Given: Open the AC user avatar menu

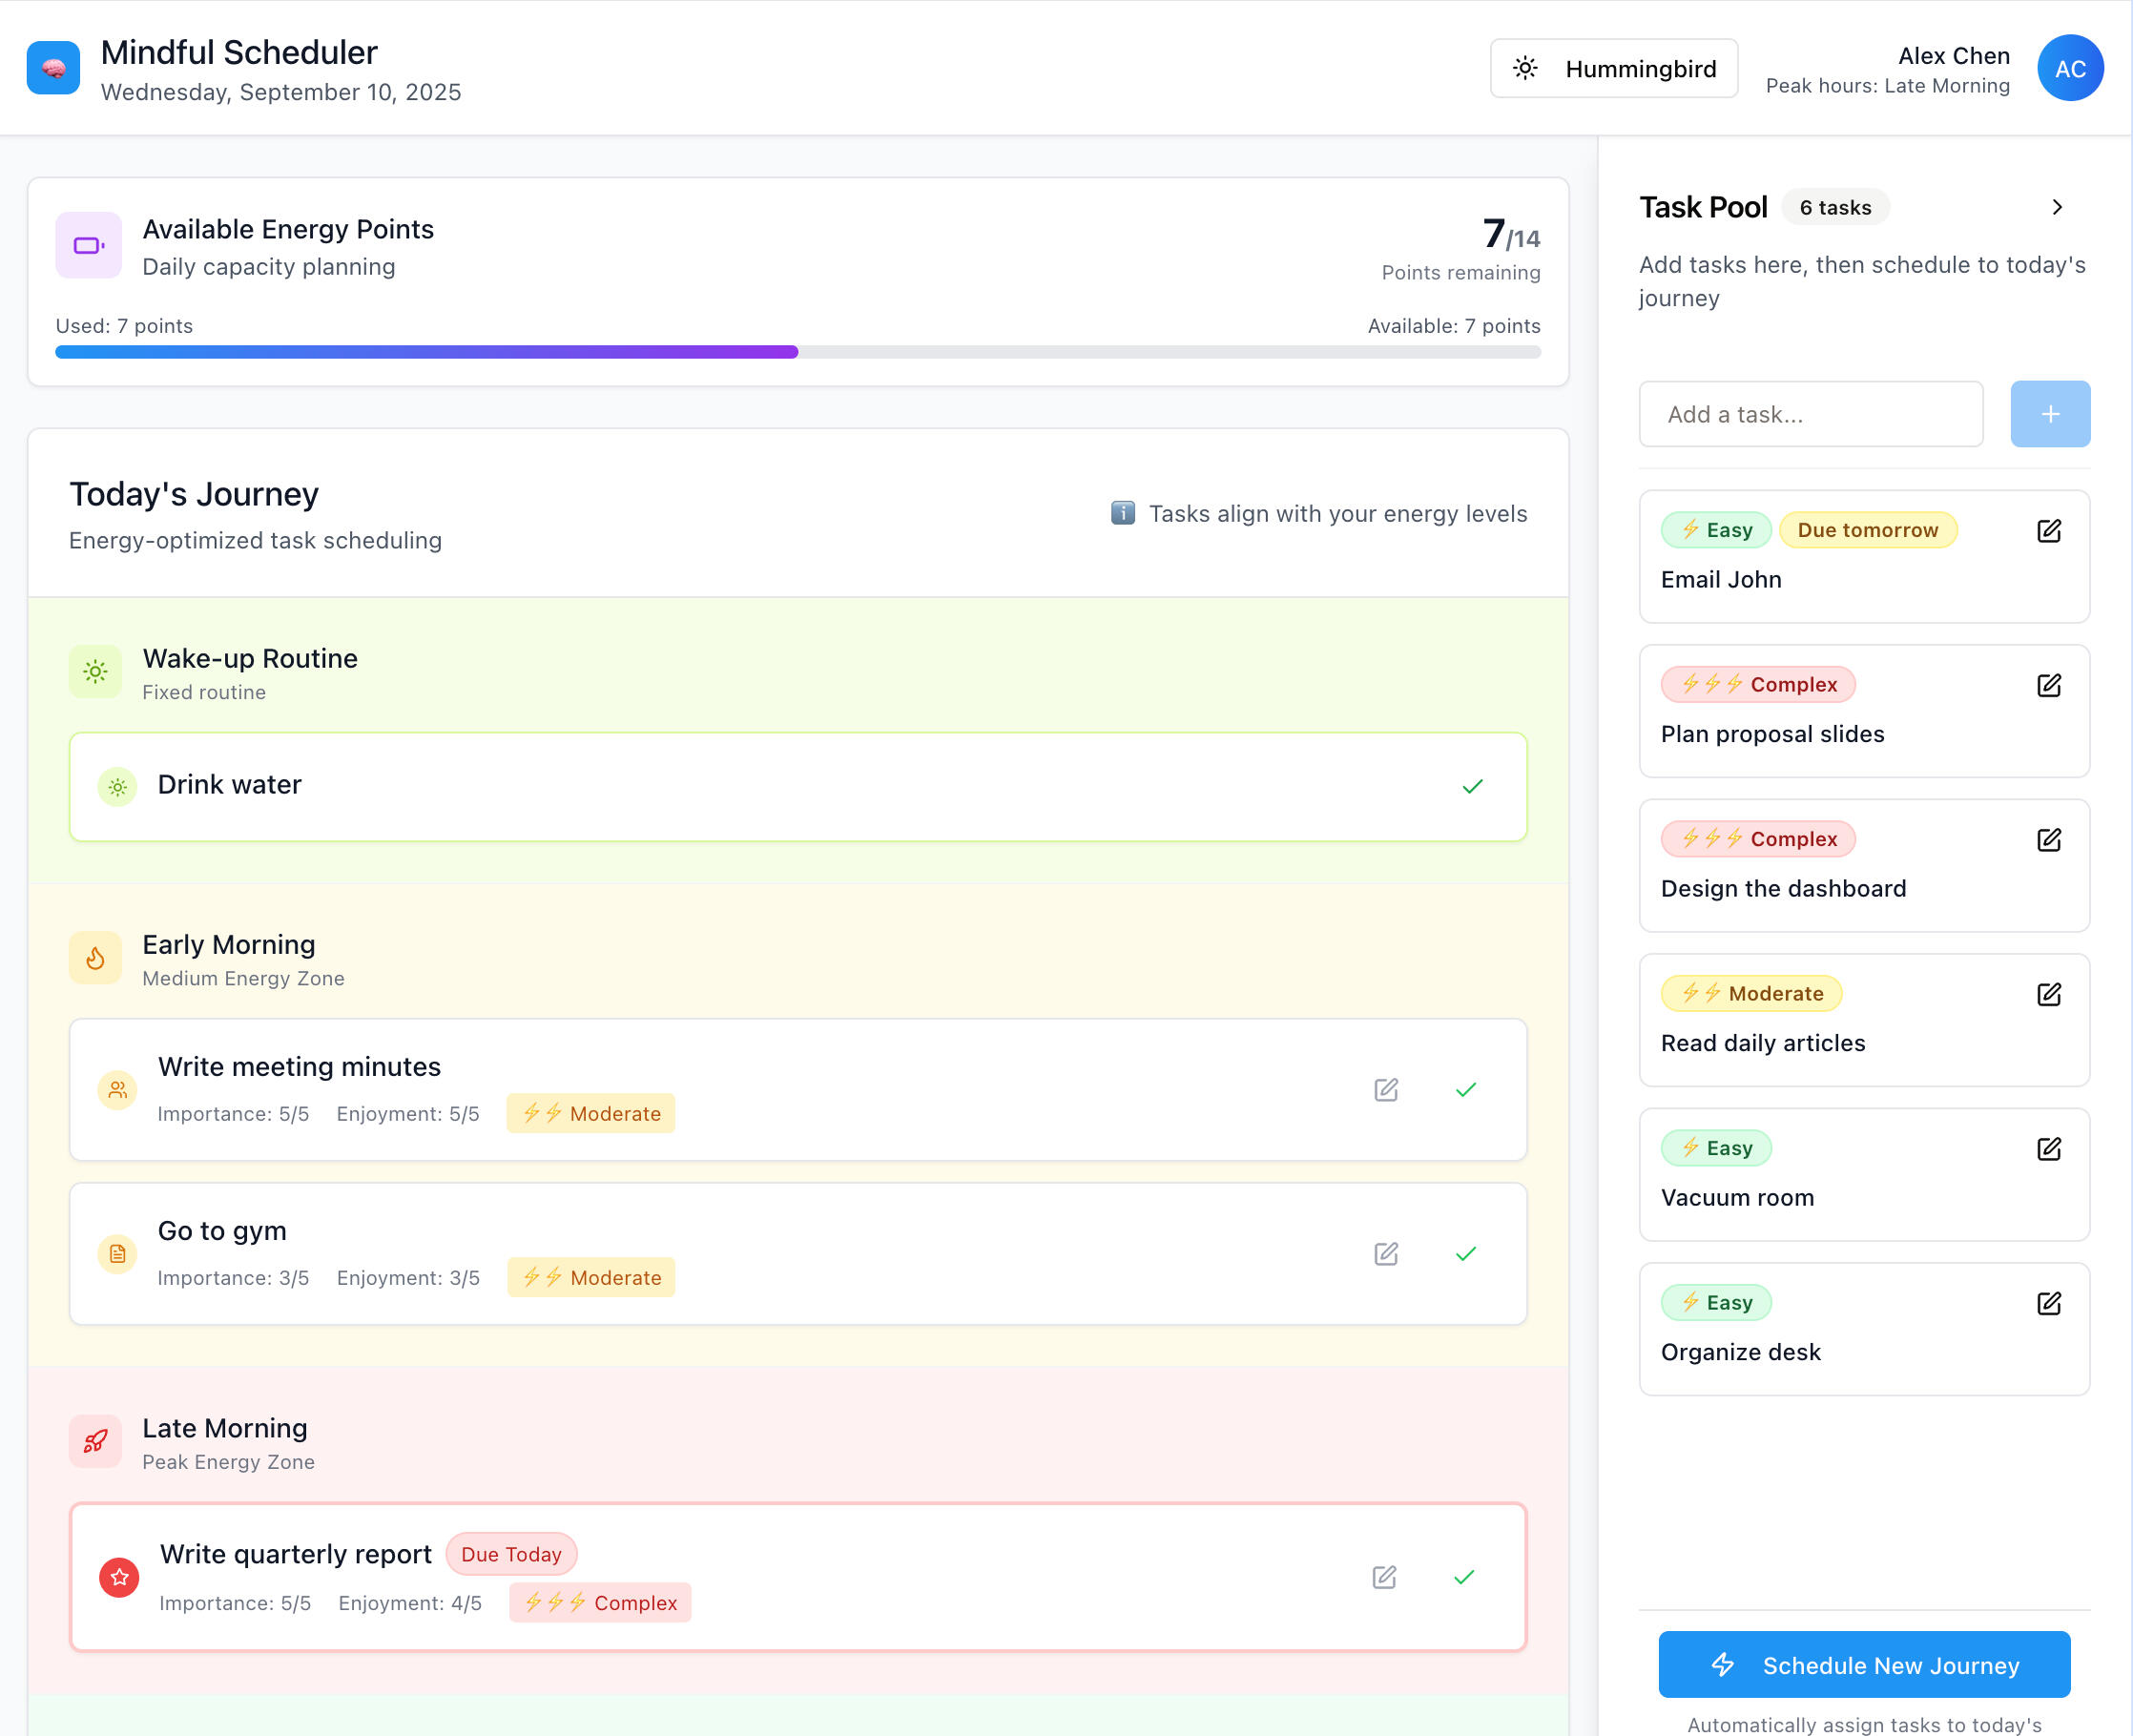Looking at the screenshot, I should (x=2069, y=68).
